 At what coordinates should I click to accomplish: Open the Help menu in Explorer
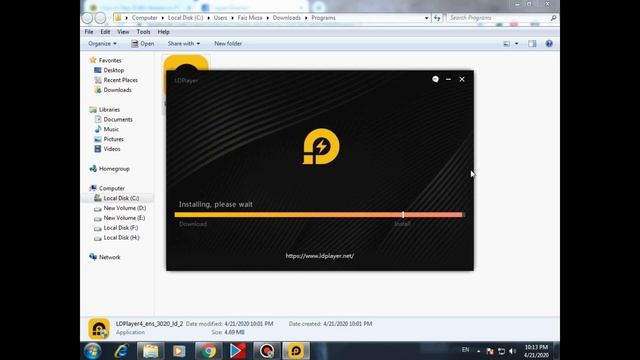(163, 32)
